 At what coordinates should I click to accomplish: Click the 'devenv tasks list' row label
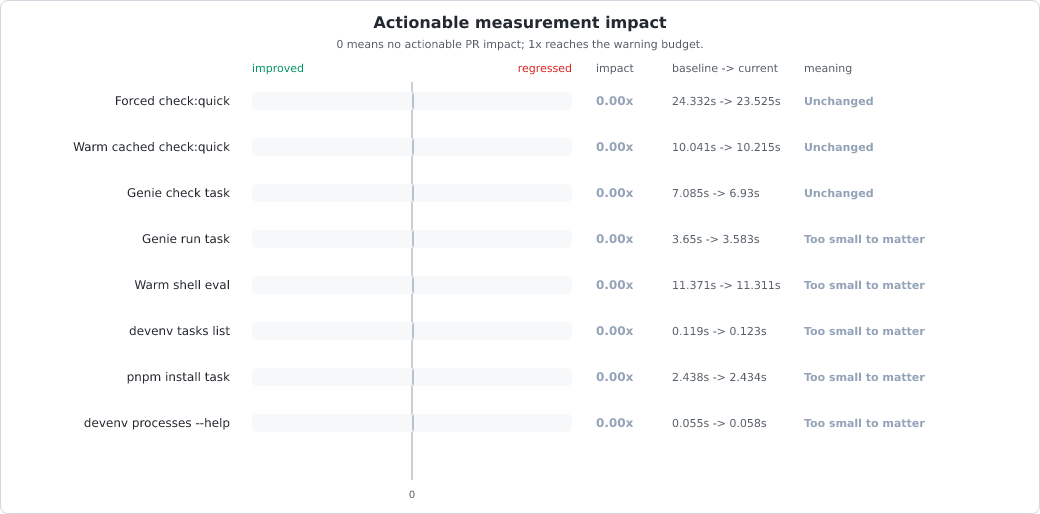click(x=180, y=331)
